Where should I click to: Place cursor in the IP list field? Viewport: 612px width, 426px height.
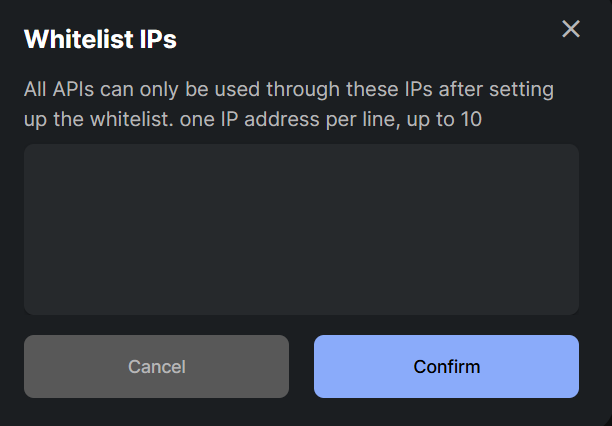301,229
